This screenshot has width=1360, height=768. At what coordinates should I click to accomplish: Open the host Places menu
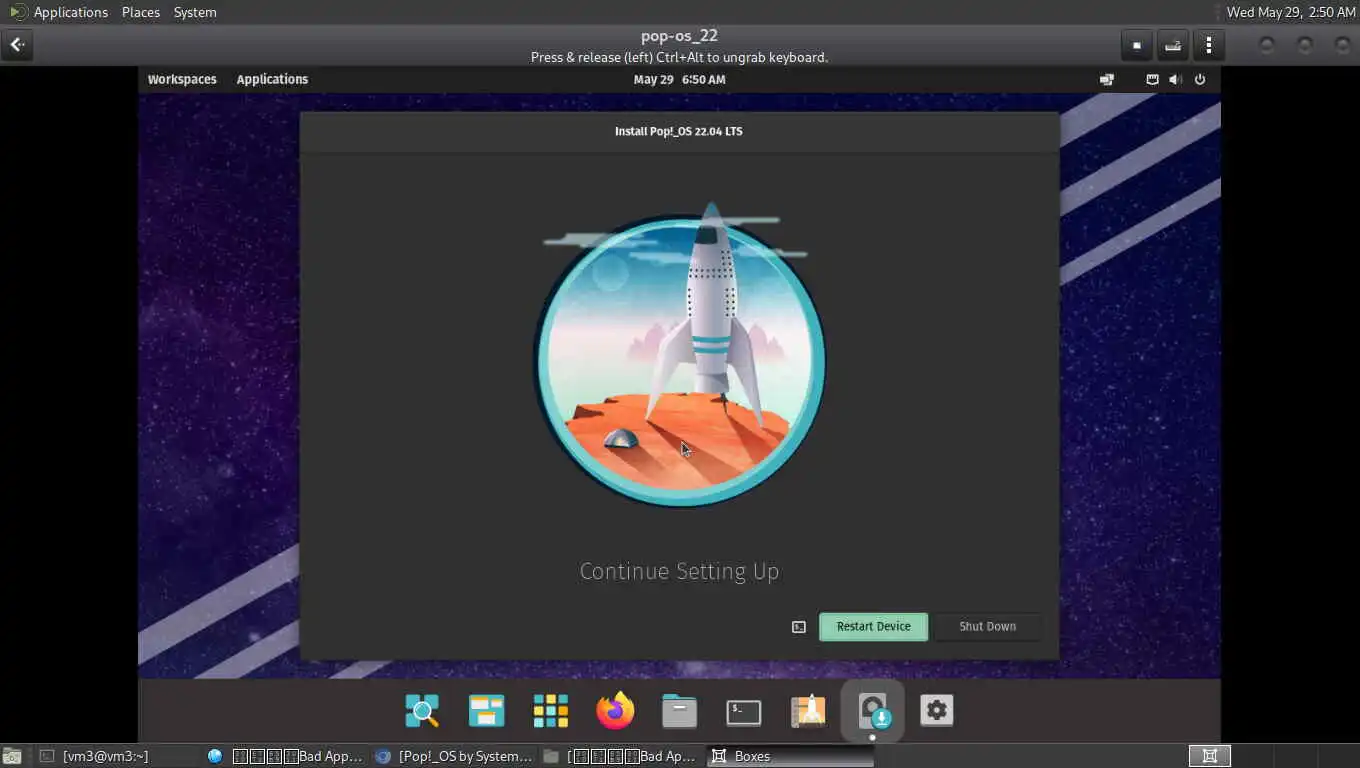point(141,12)
